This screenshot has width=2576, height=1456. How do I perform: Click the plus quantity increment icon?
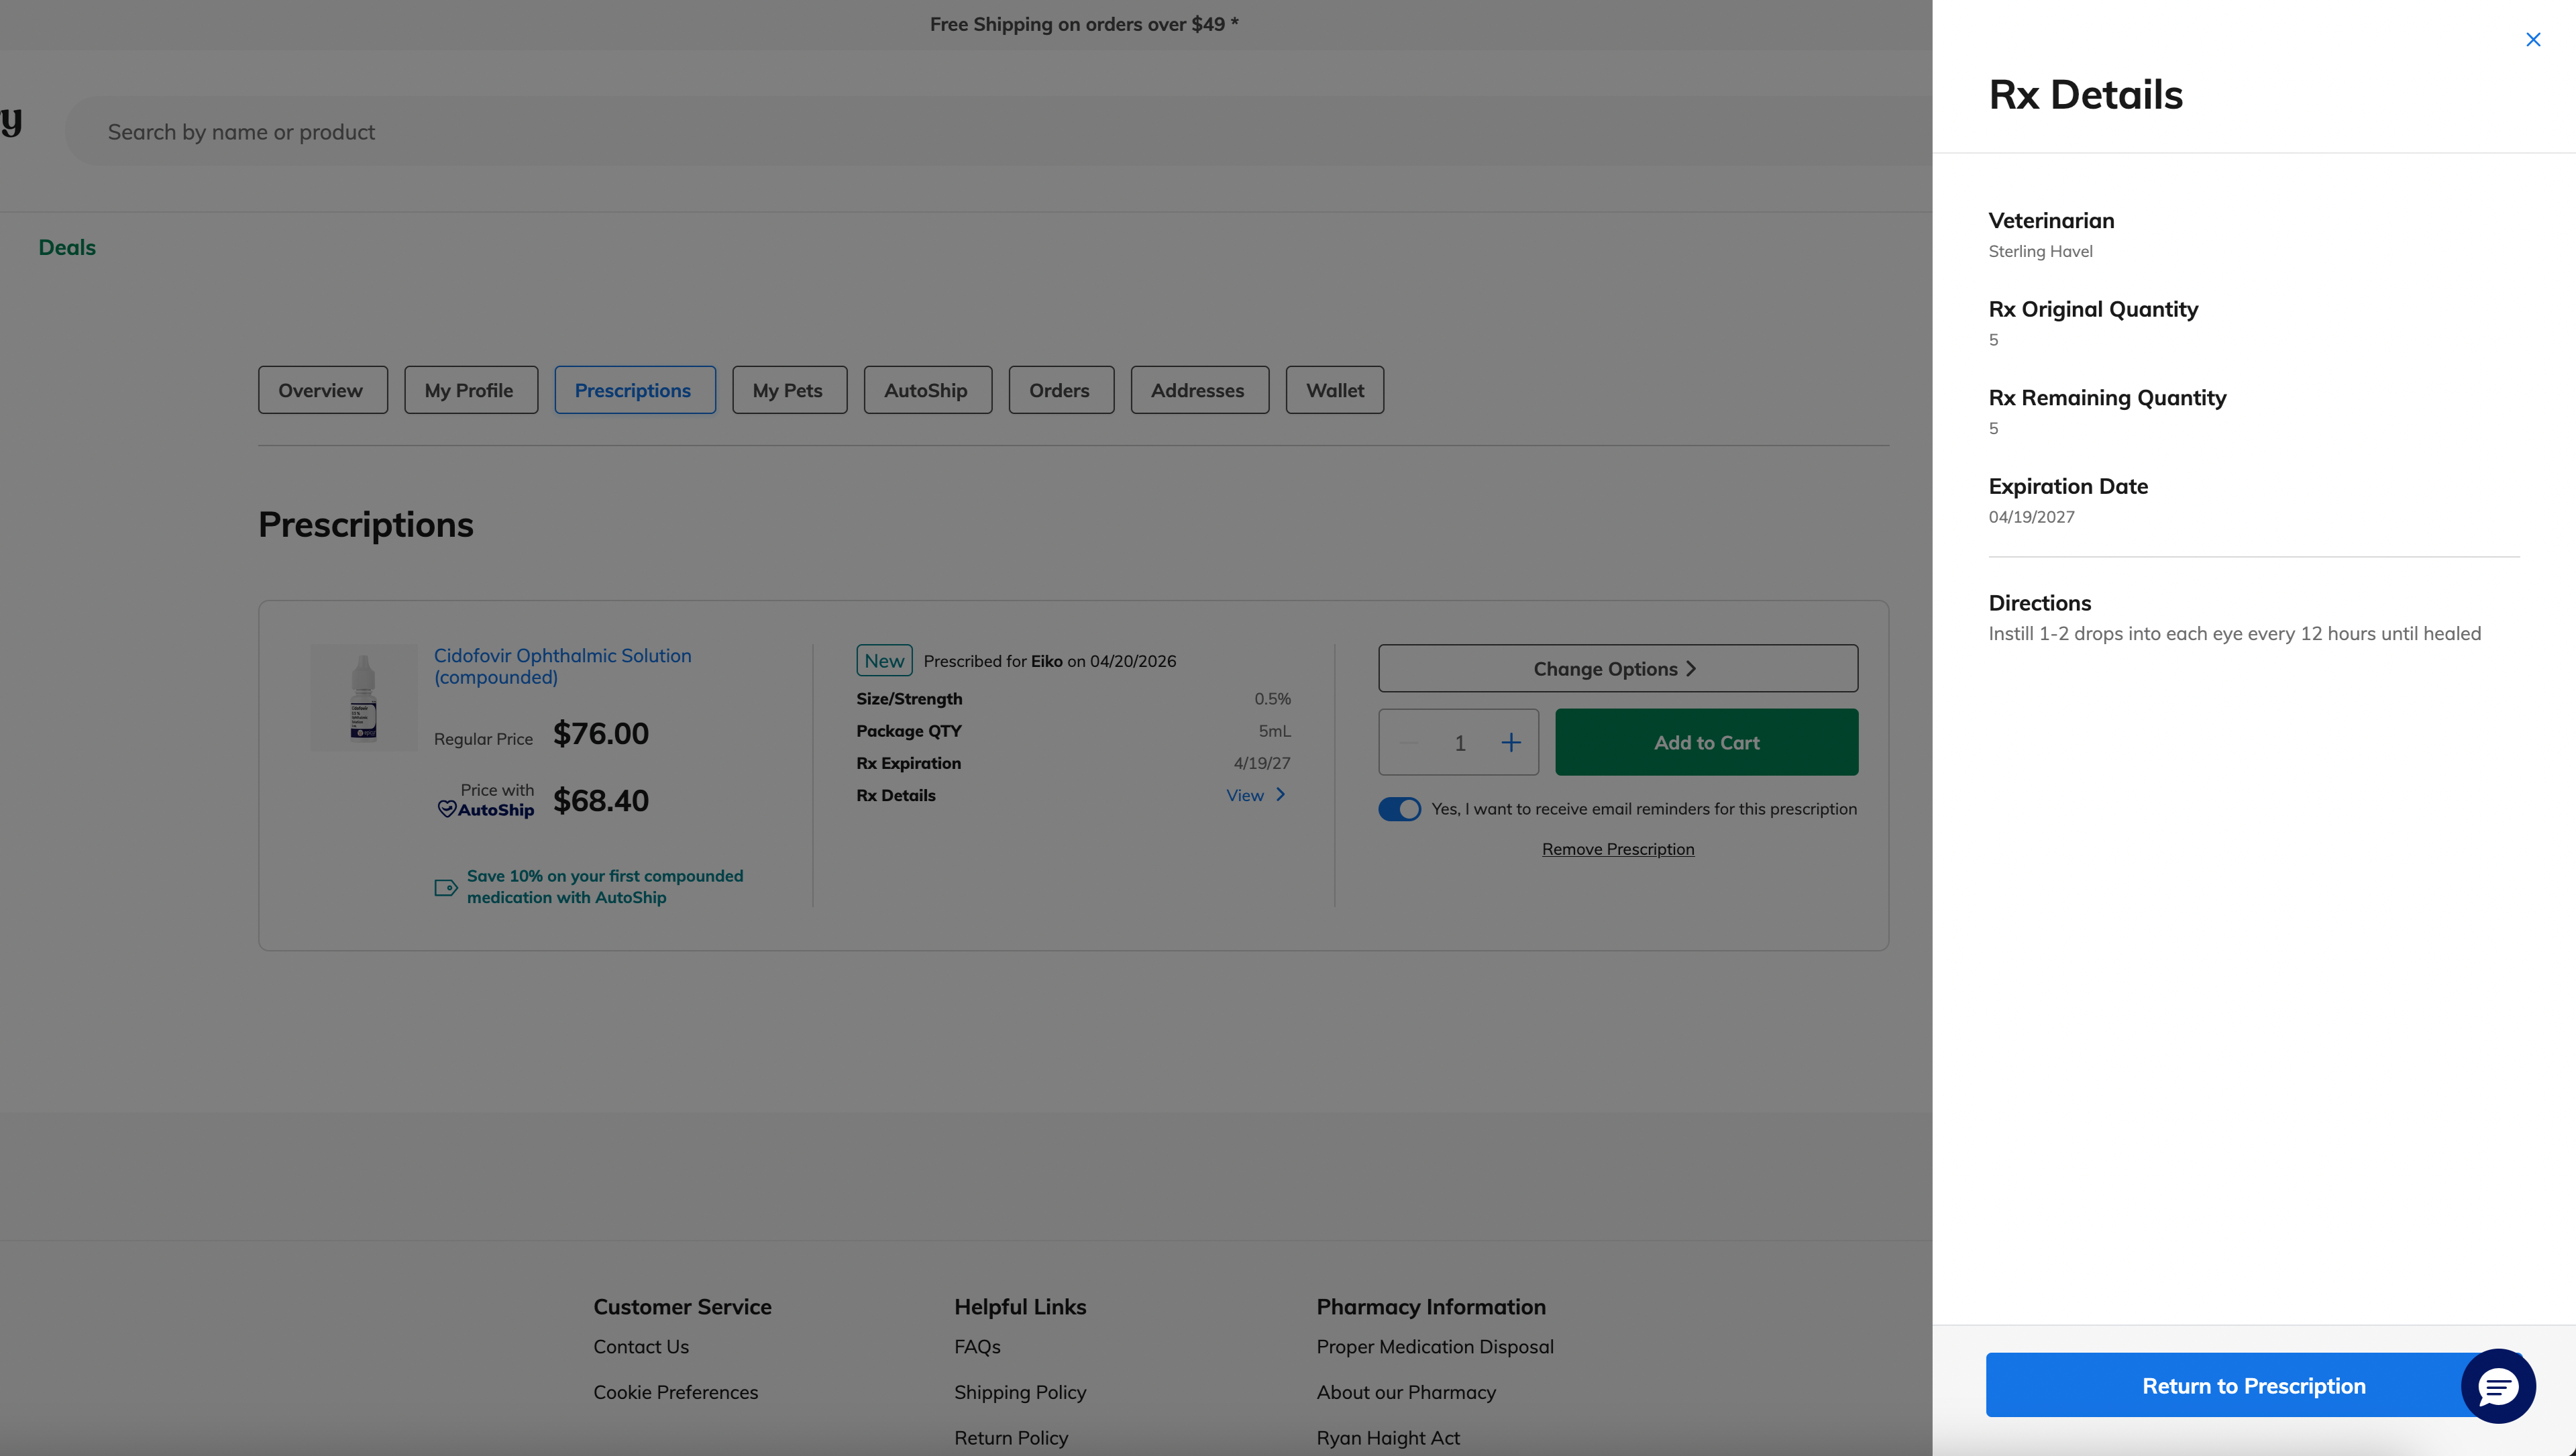tap(1510, 742)
